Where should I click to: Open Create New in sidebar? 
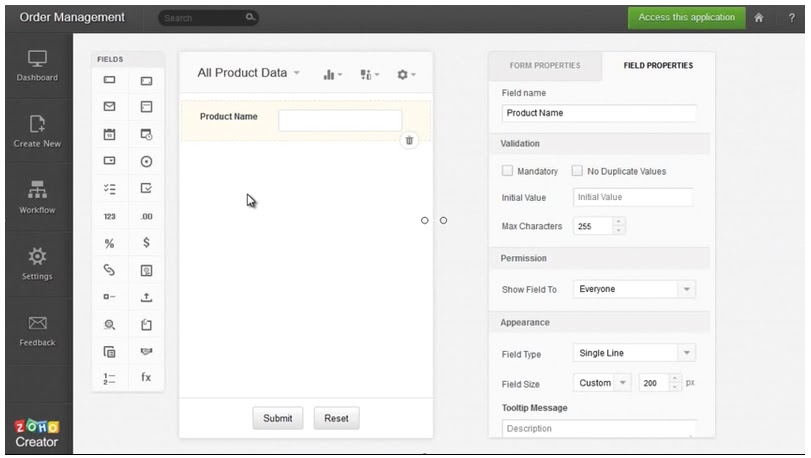pos(37,132)
